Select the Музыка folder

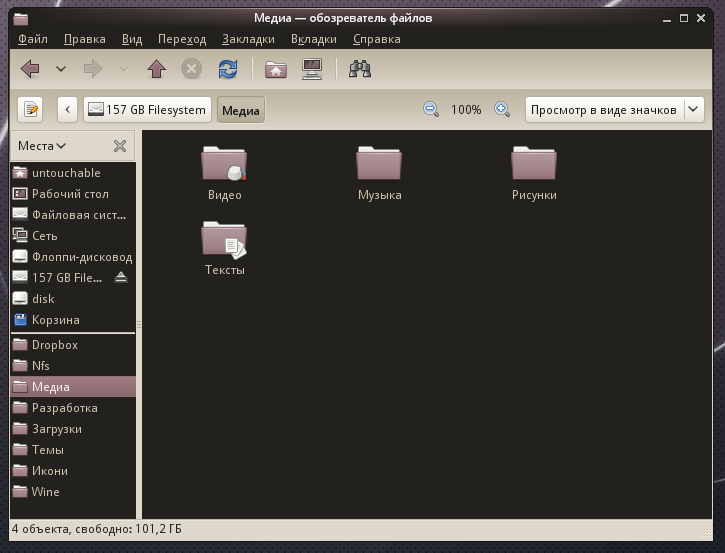point(379,173)
